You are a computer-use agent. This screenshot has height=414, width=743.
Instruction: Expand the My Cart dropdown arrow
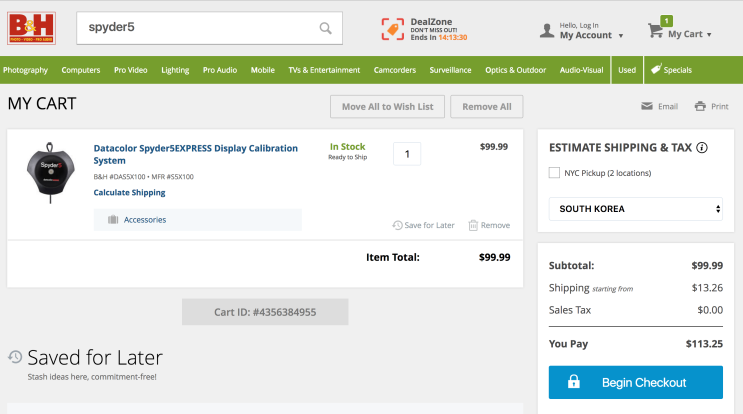(x=709, y=35)
